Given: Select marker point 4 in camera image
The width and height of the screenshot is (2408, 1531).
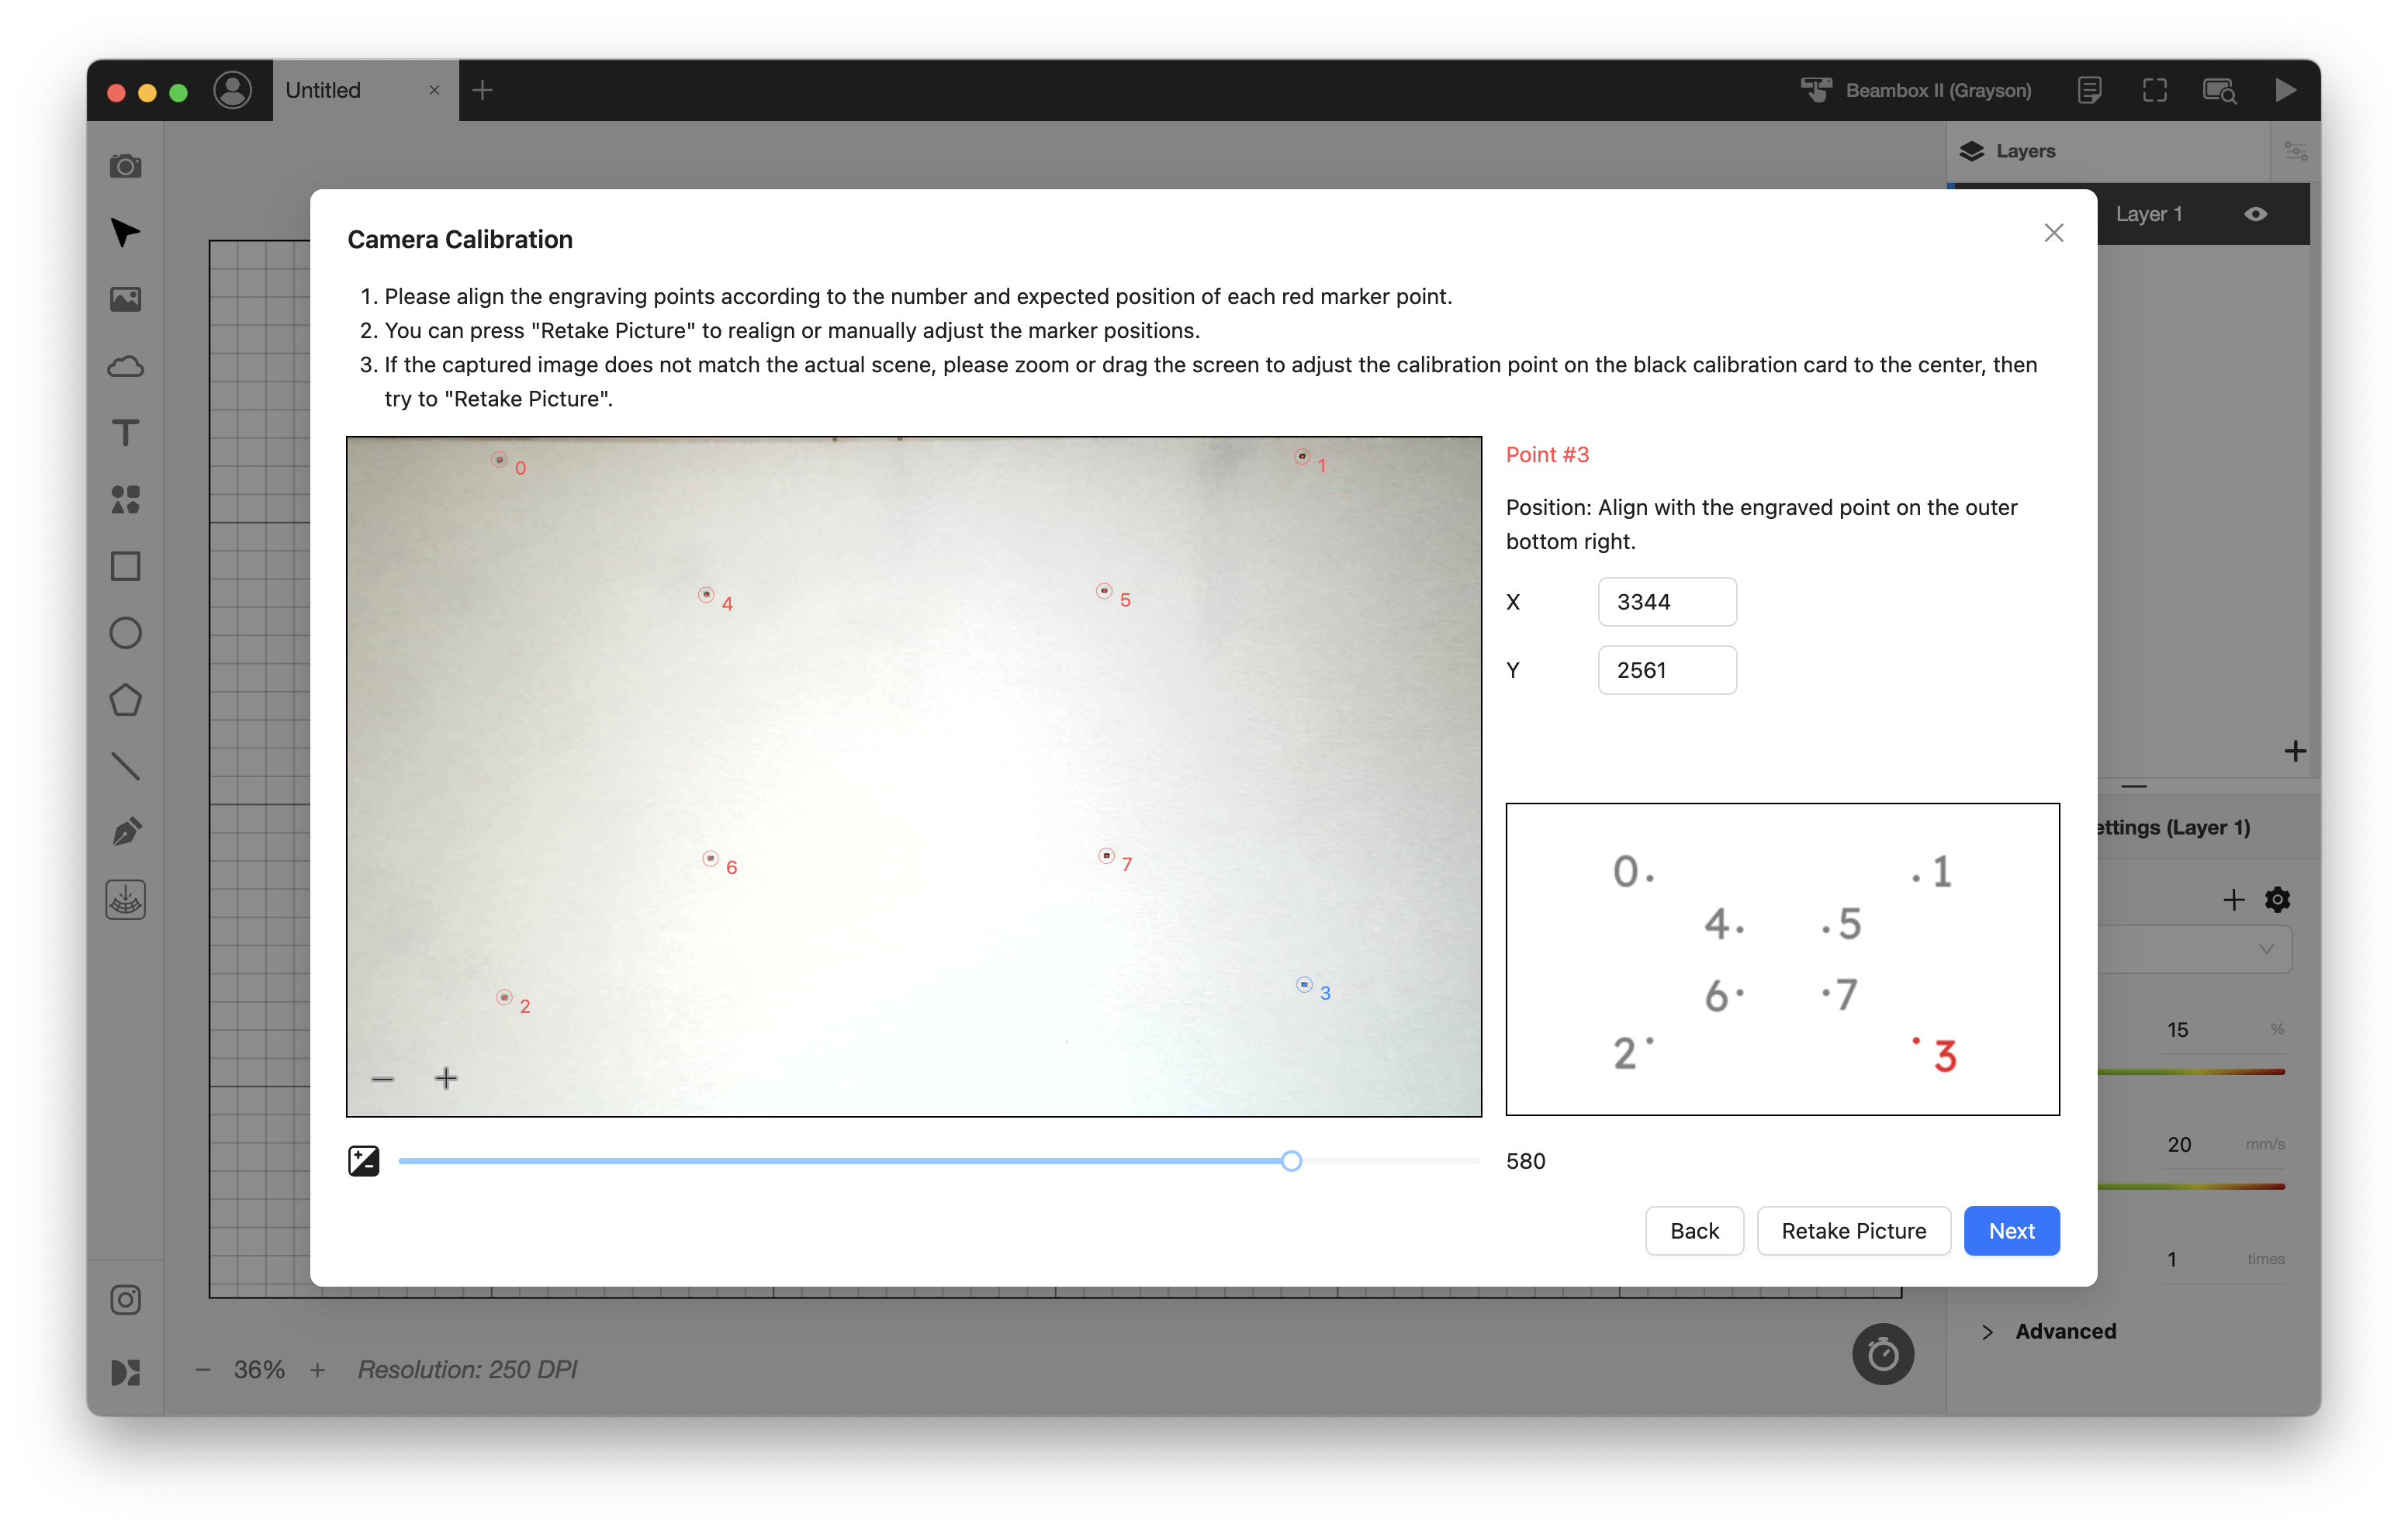Looking at the screenshot, I should (706, 594).
